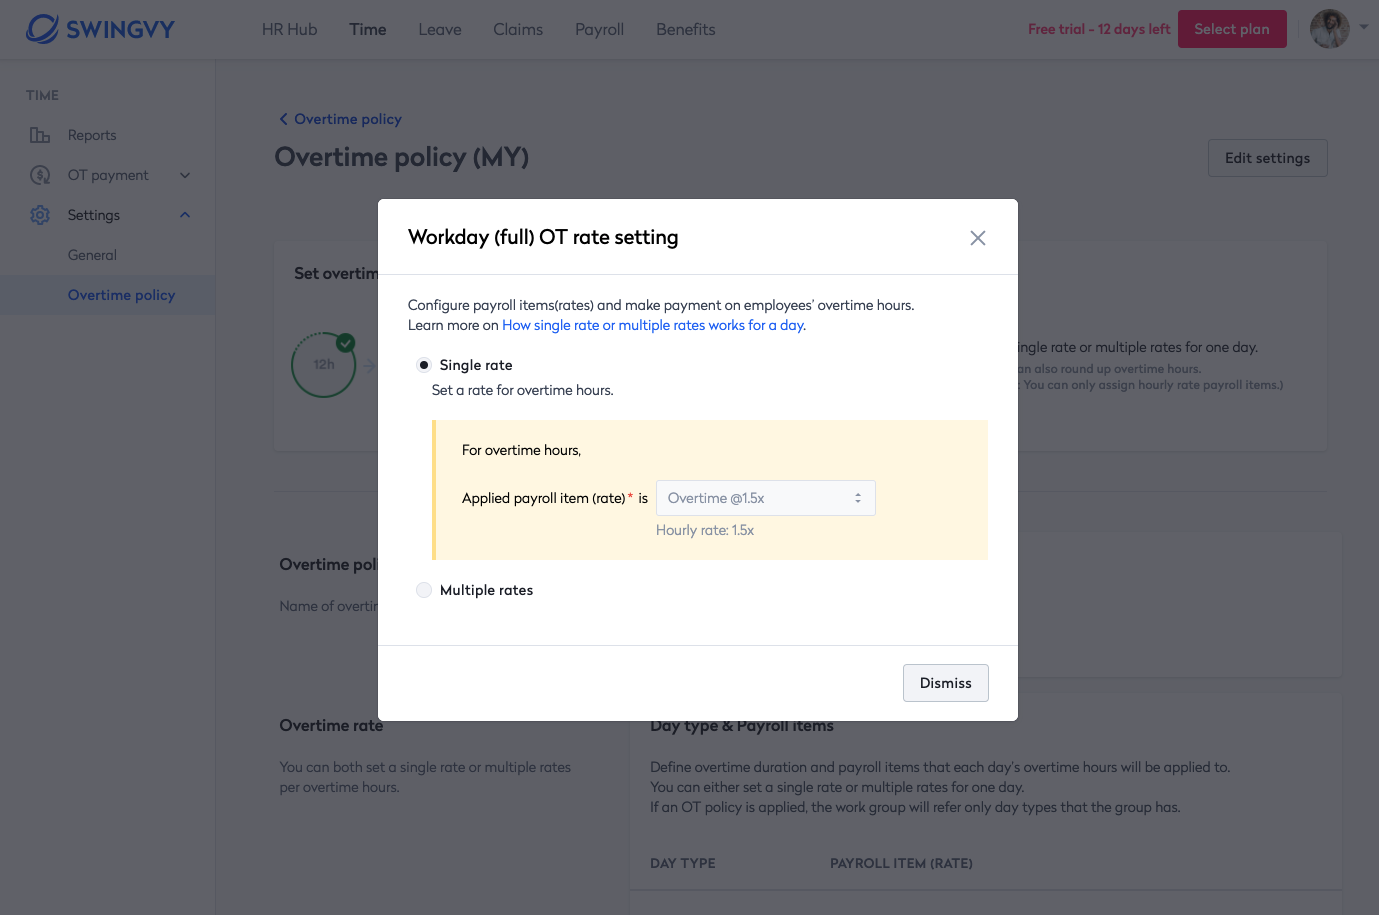Click the Swingvy logo
Screen dimensions: 1379x915
point(100,29)
